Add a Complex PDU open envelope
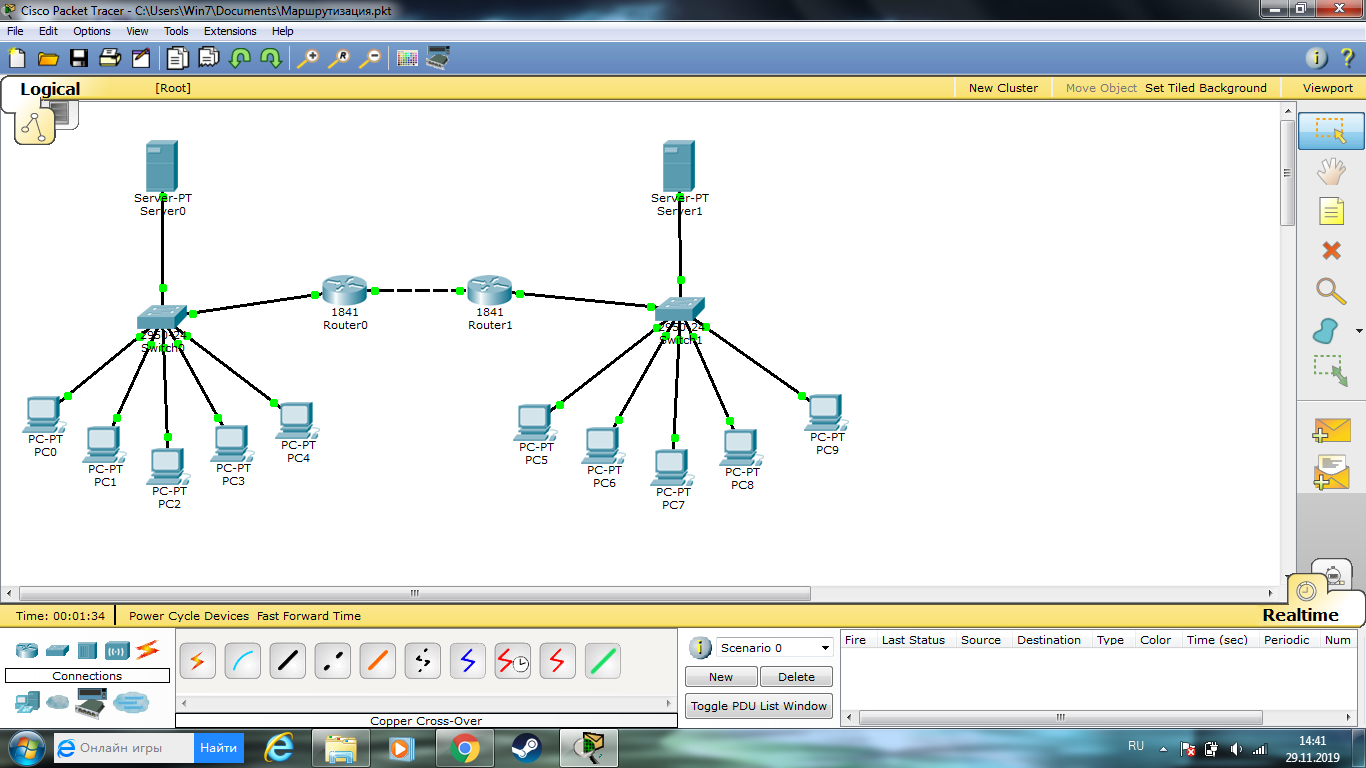The image size is (1366, 768). (1331, 471)
